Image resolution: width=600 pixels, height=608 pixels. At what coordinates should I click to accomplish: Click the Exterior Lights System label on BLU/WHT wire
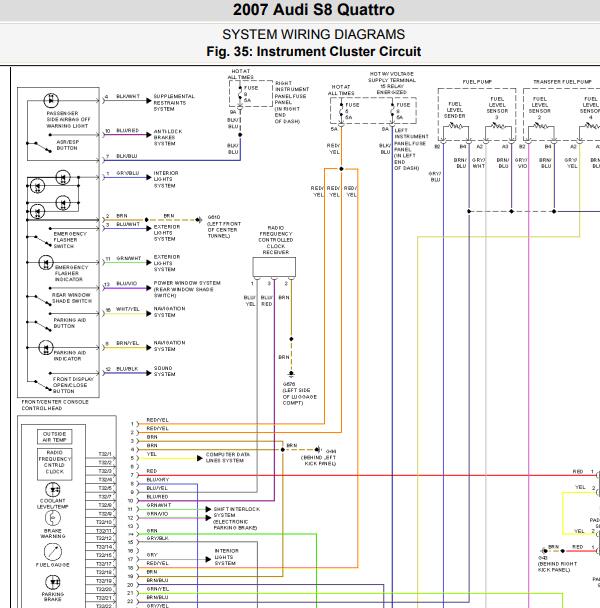tap(167, 233)
